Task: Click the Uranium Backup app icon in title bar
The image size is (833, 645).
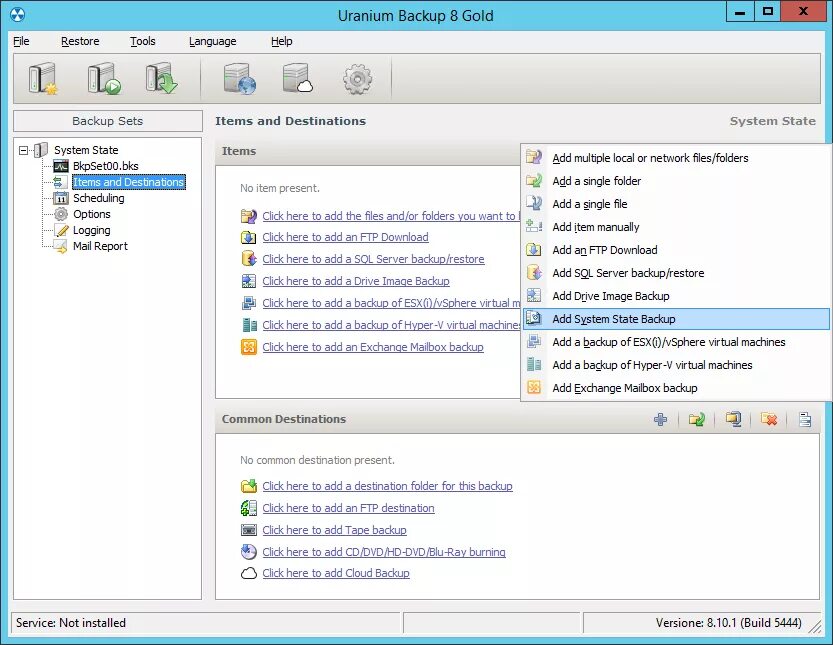Action: (x=18, y=14)
